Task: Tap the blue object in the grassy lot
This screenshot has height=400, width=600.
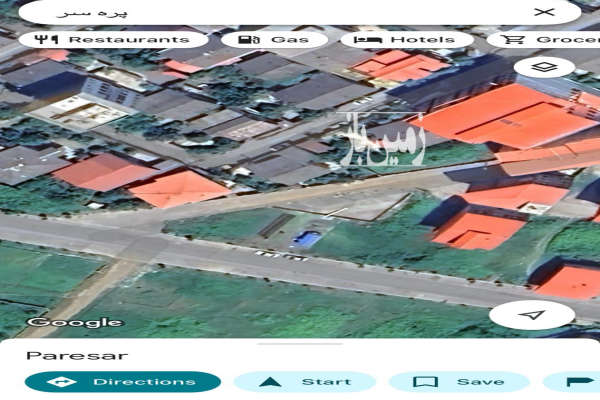Action: [307, 239]
